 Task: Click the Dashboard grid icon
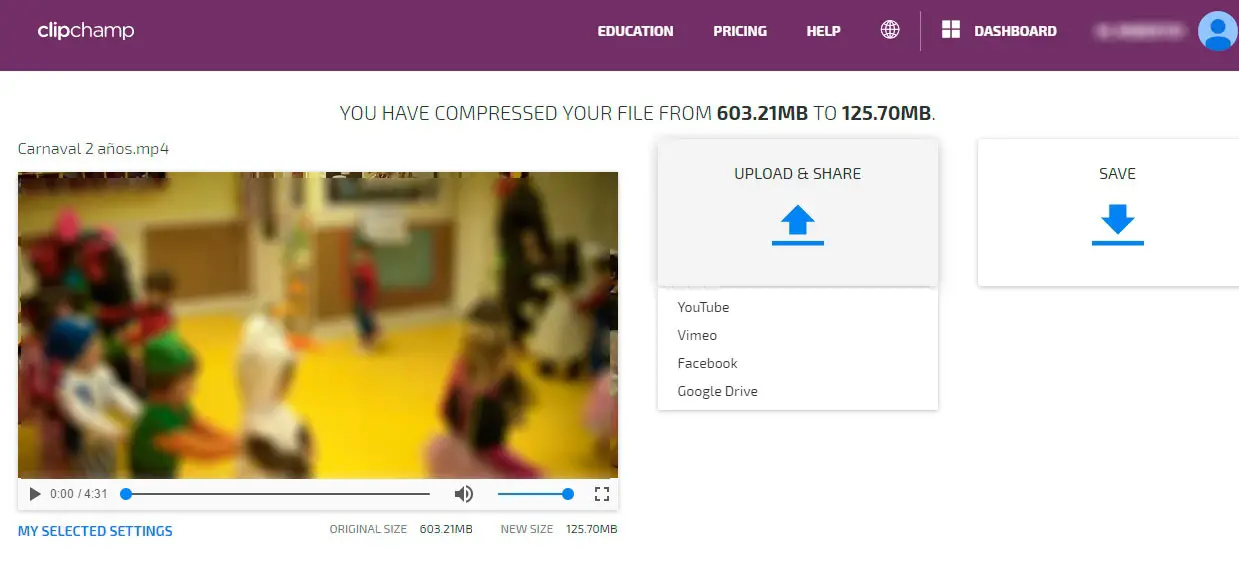pos(951,30)
